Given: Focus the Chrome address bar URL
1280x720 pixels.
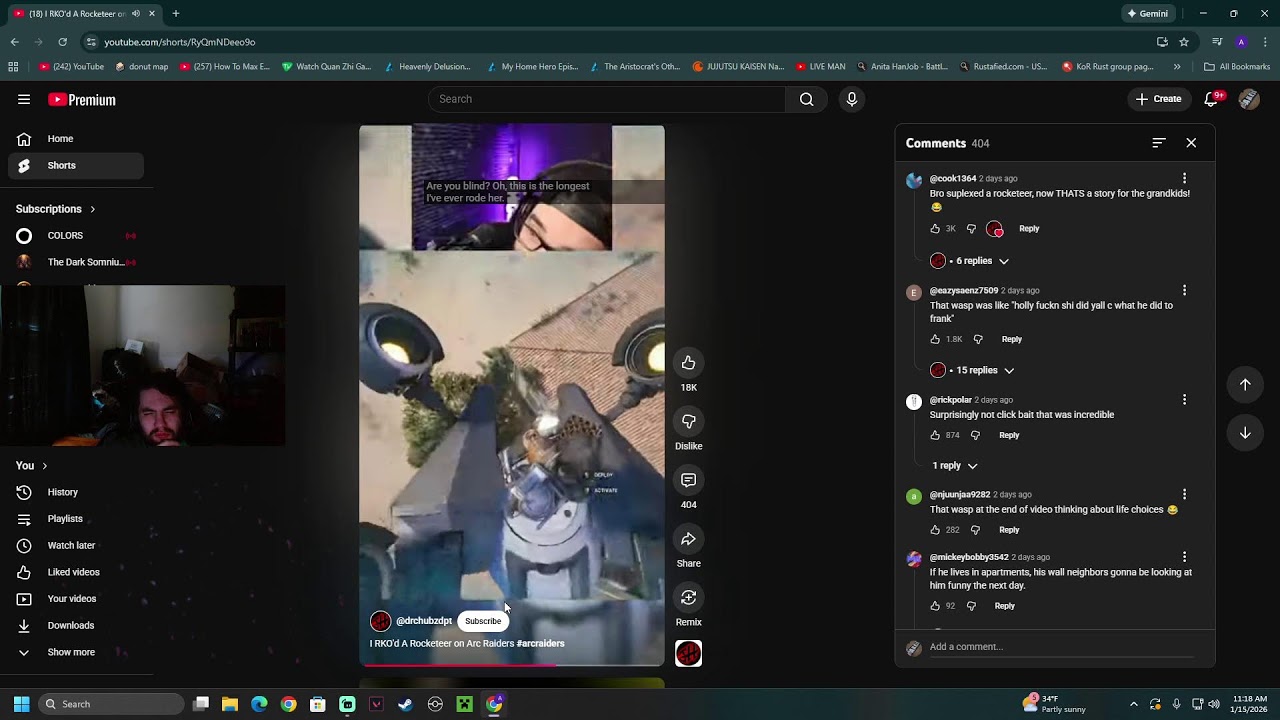Looking at the screenshot, I should (x=180, y=42).
